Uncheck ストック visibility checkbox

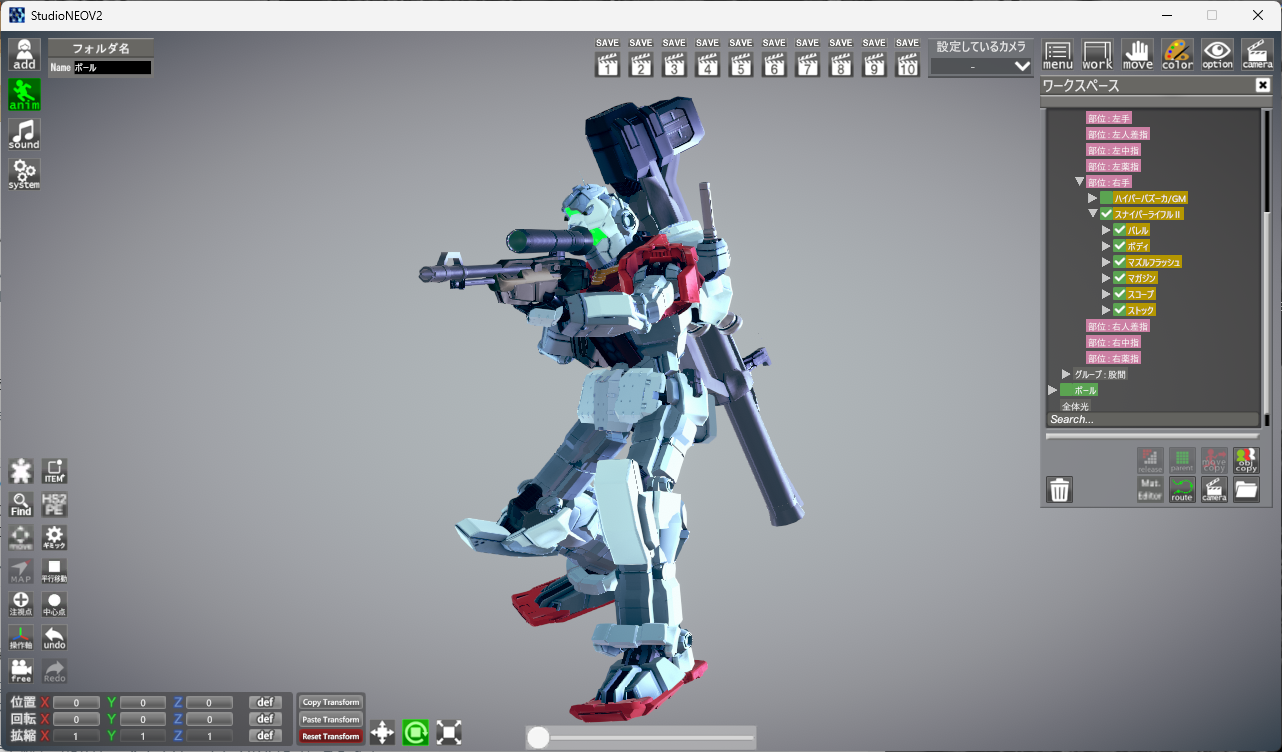pos(1120,310)
